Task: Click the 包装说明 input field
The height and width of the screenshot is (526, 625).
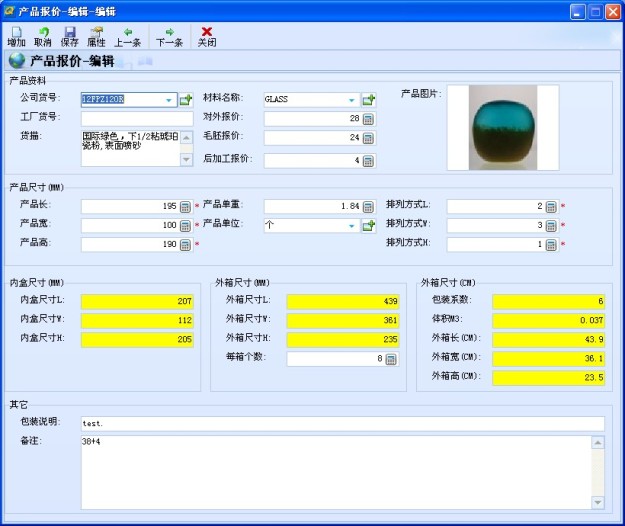Action: point(343,424)
